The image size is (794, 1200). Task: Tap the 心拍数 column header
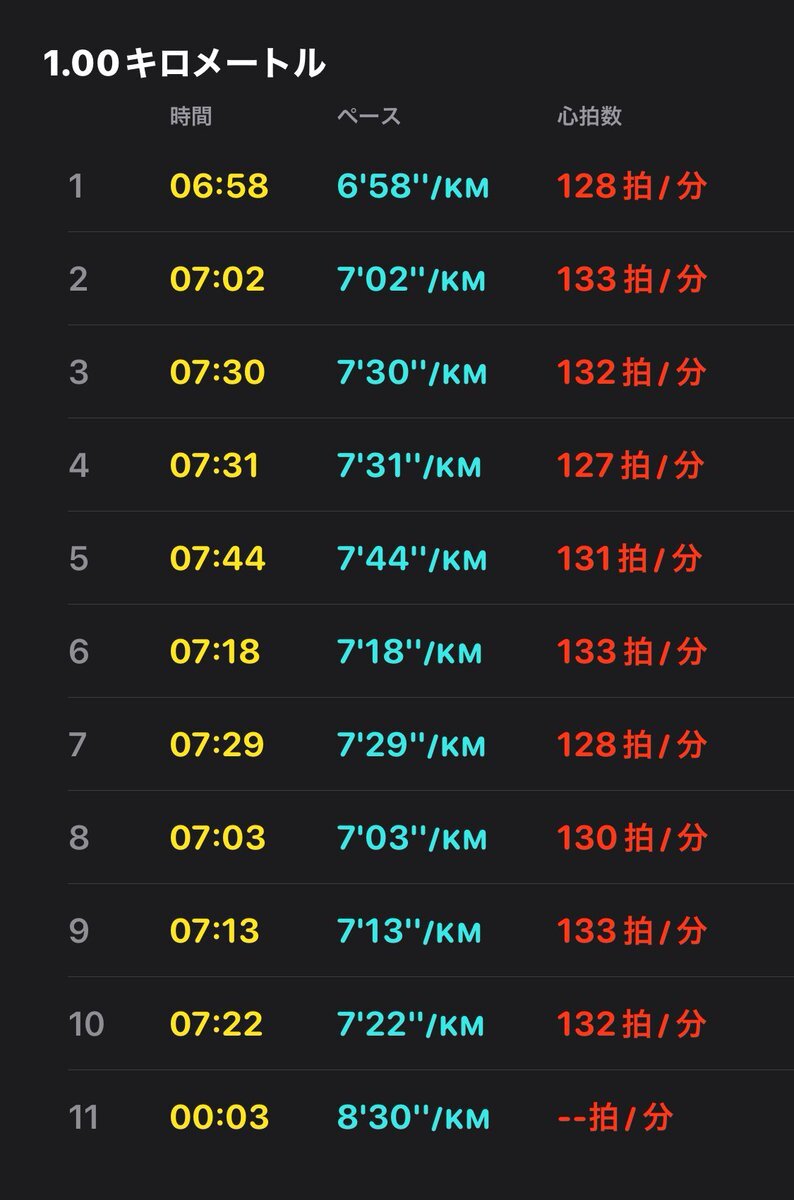pos(589,116)
